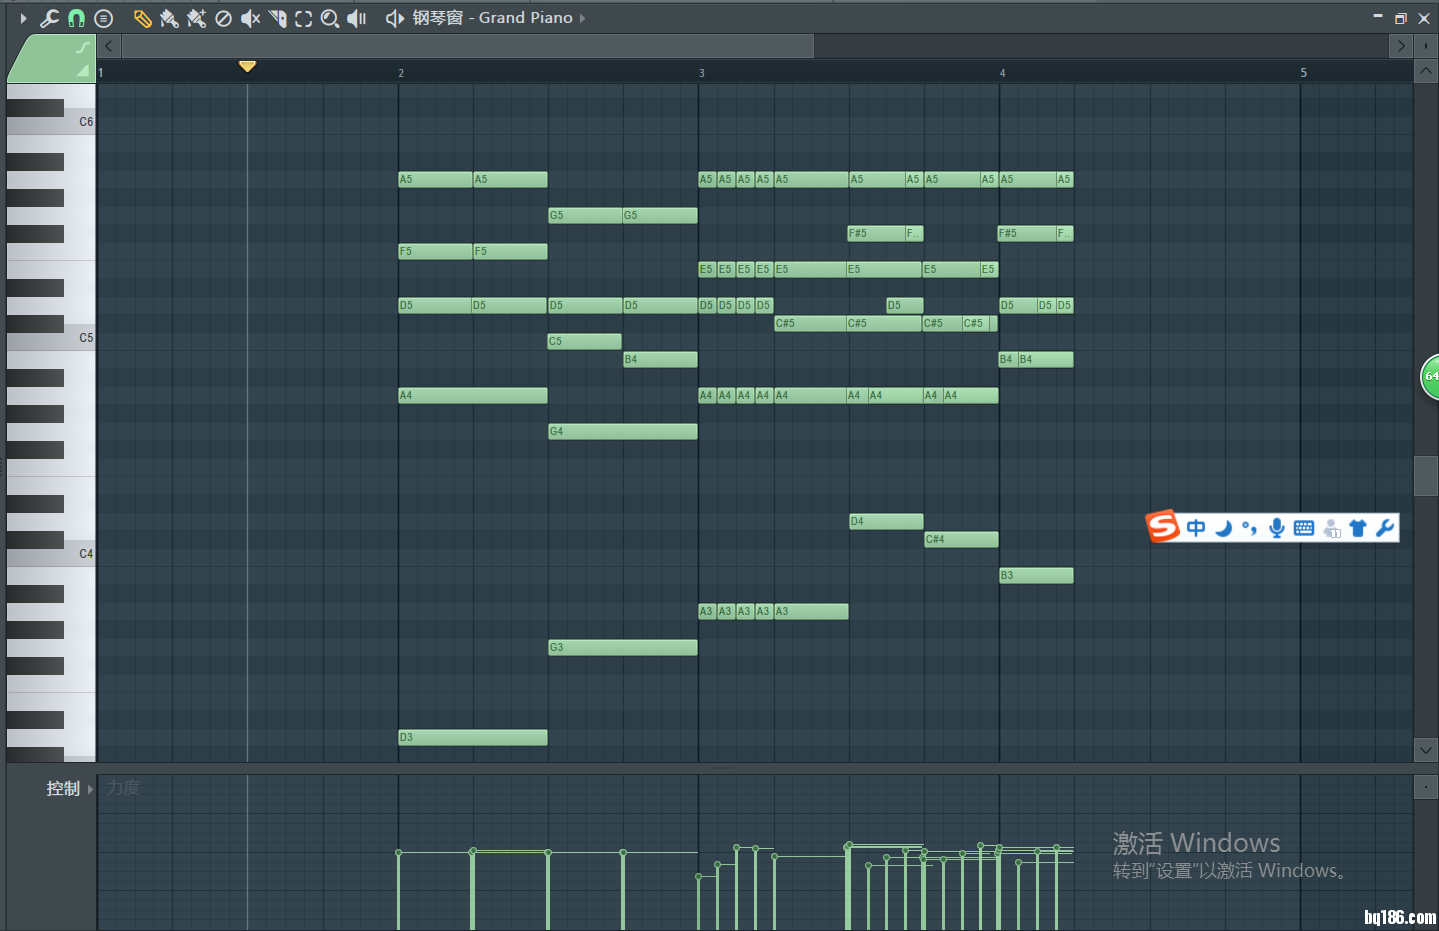Click the vertical scrollbar up arrow
Image resolution: width=1439 pixels, height=931 pixels.
pyautogui.click(x=1426, y=72)
